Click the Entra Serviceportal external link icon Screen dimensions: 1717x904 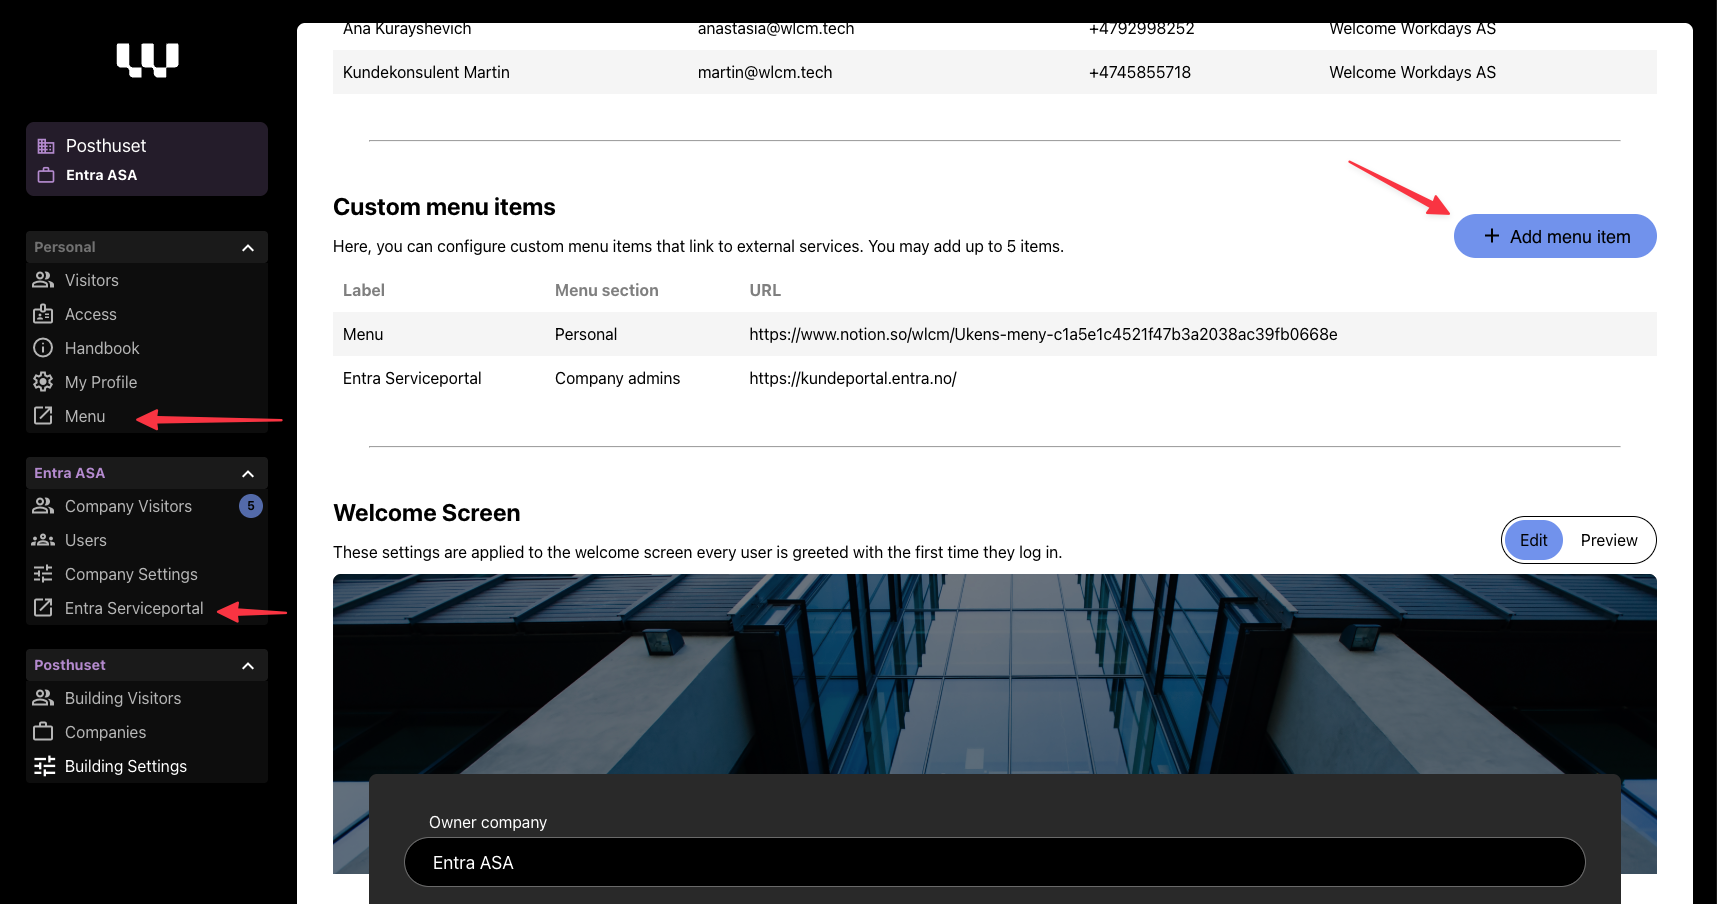pyautogui.click(x=43, y=608)
